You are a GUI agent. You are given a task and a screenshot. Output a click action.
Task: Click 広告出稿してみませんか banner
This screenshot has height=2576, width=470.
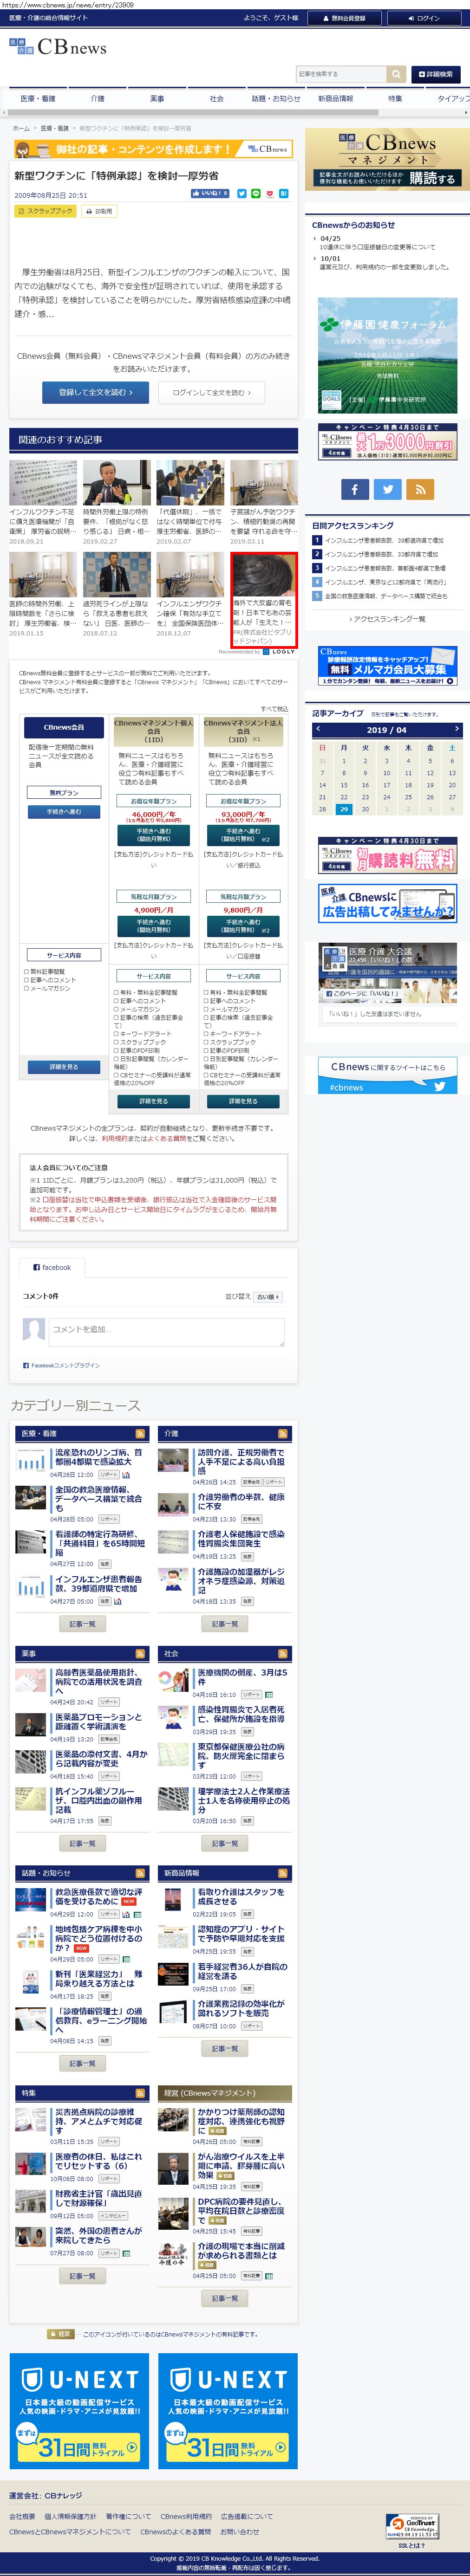pyautogui.click(x=388, y=903)
